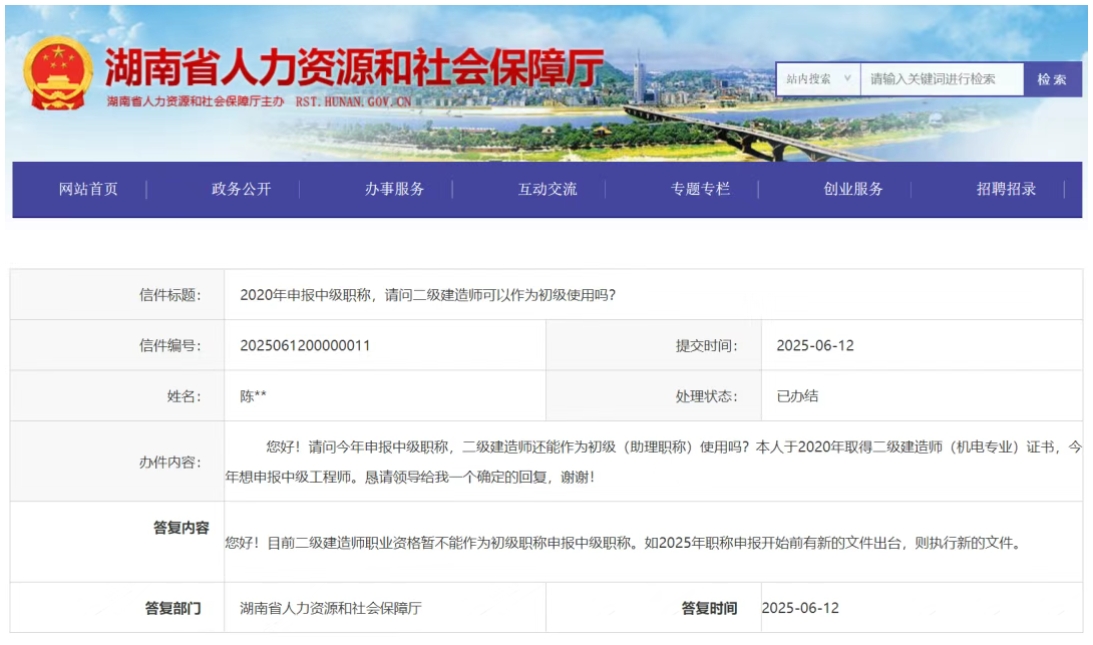Viewport: 1093px width, 645px height.
Task: Click the 提交时间 label
Action: 706,345
